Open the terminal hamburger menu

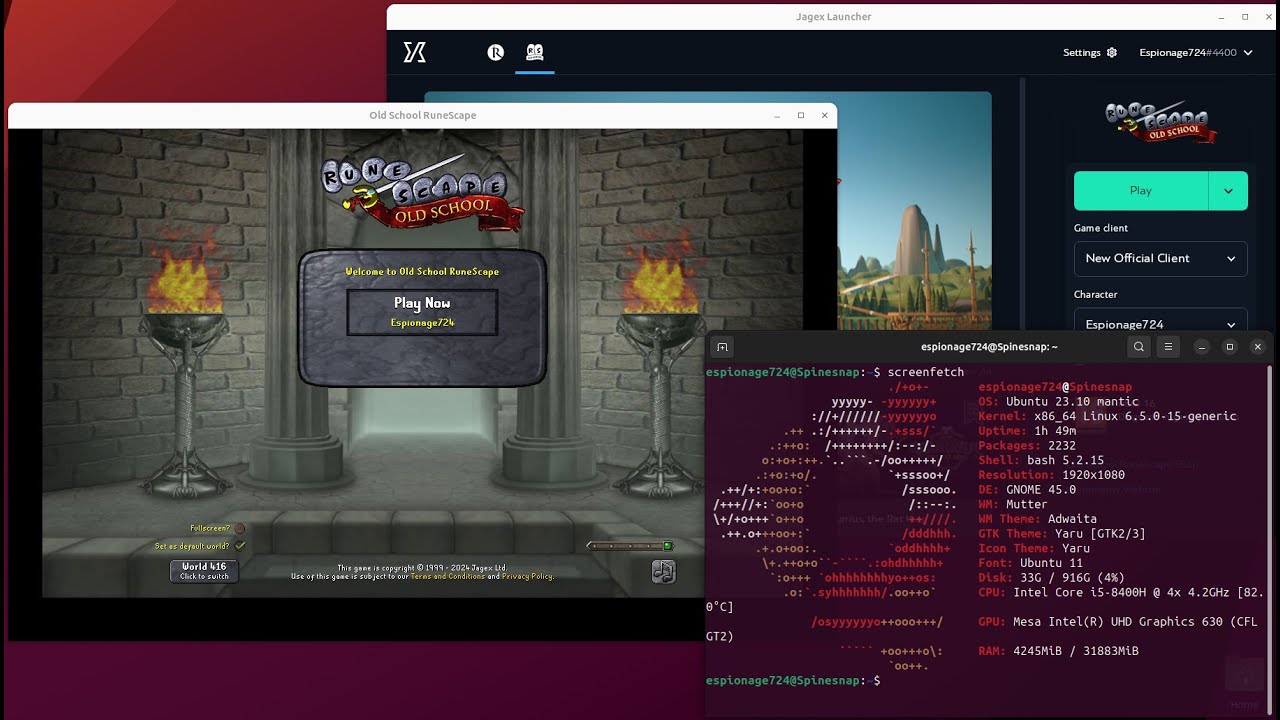click(x=1168, y=347)
